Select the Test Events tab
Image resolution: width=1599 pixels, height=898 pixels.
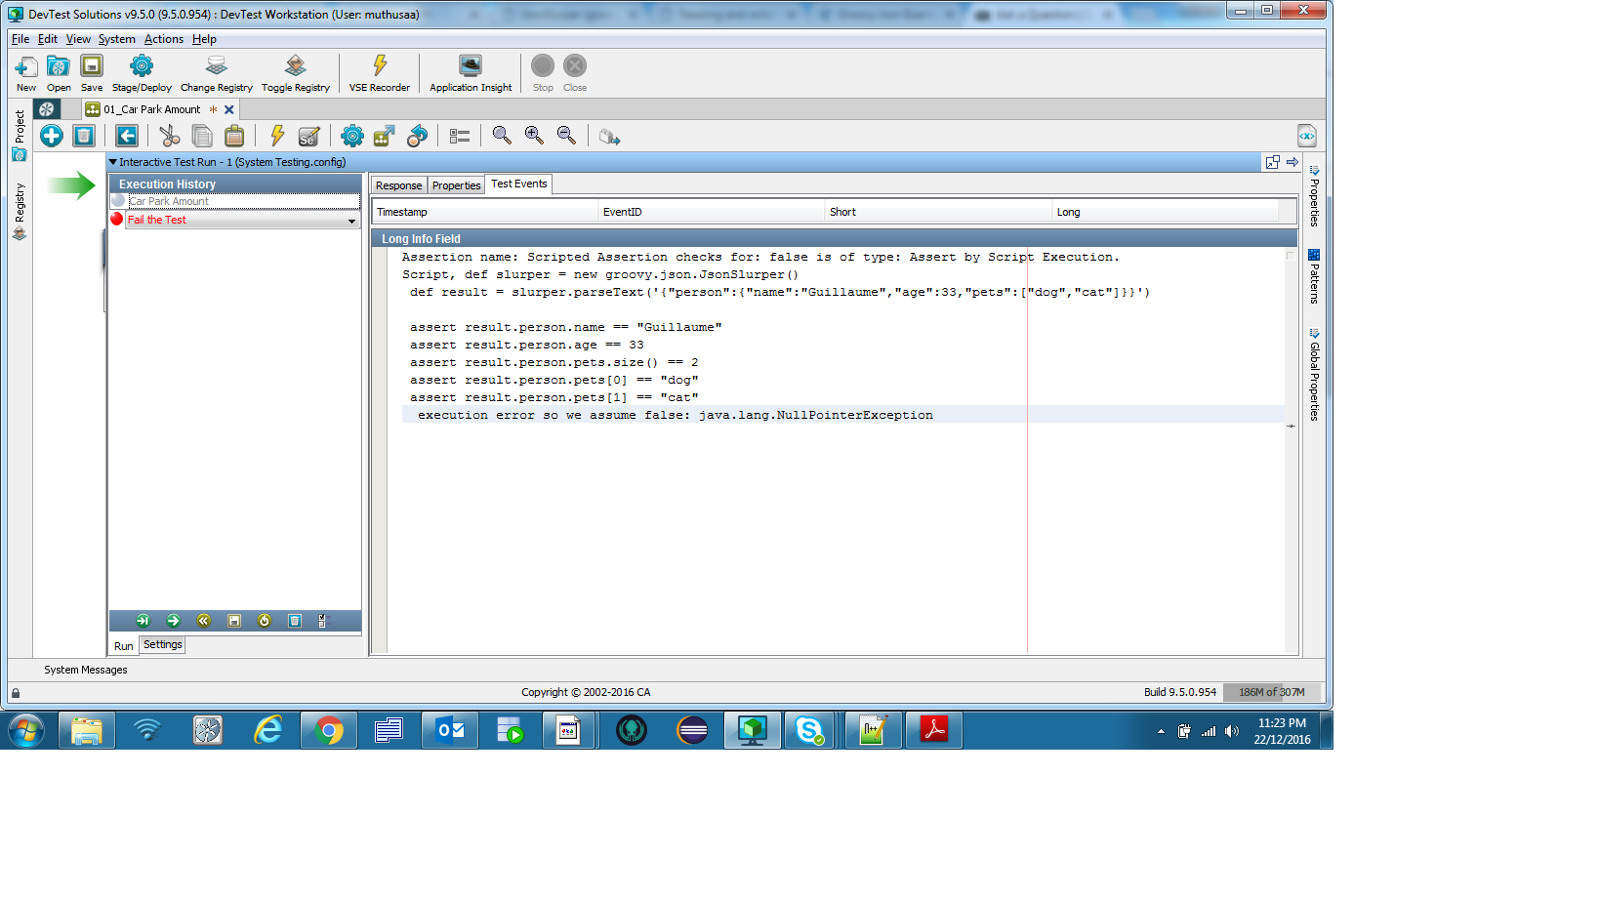pyautogui.click(x=518, y=184)
